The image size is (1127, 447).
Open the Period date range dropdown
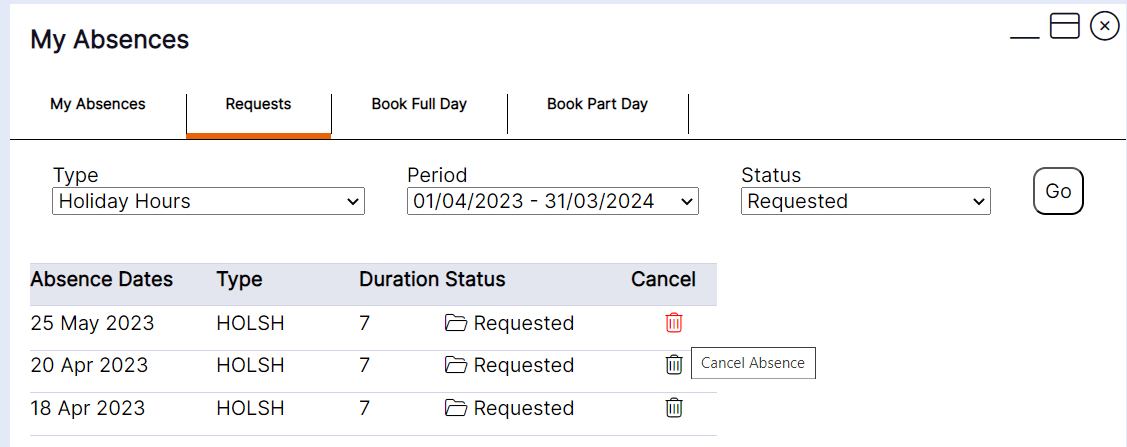(553, 202)
